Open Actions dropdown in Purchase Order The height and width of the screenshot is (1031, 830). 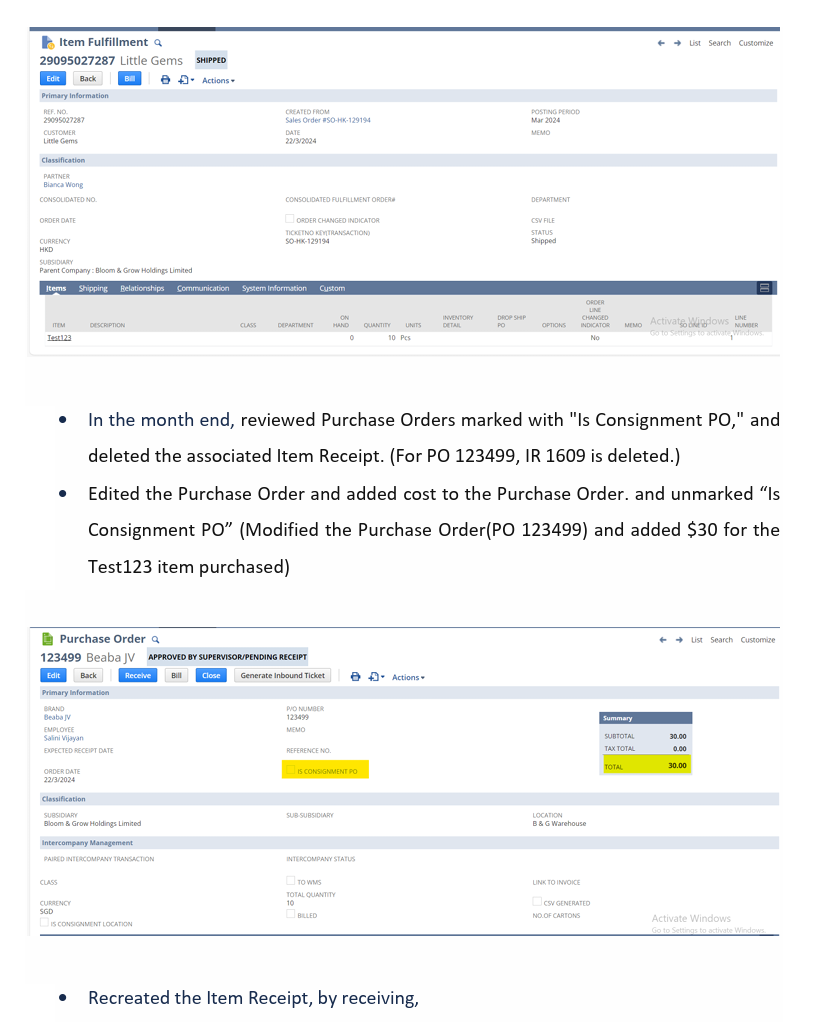(408, 677)
